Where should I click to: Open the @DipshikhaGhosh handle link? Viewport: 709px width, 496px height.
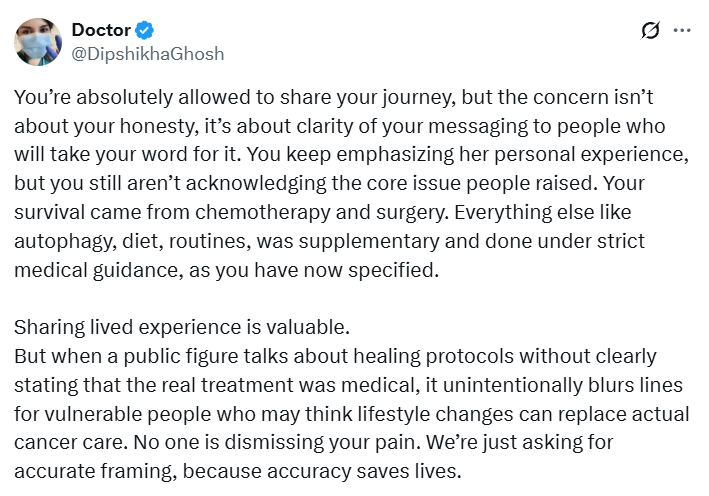click(148, 53)
